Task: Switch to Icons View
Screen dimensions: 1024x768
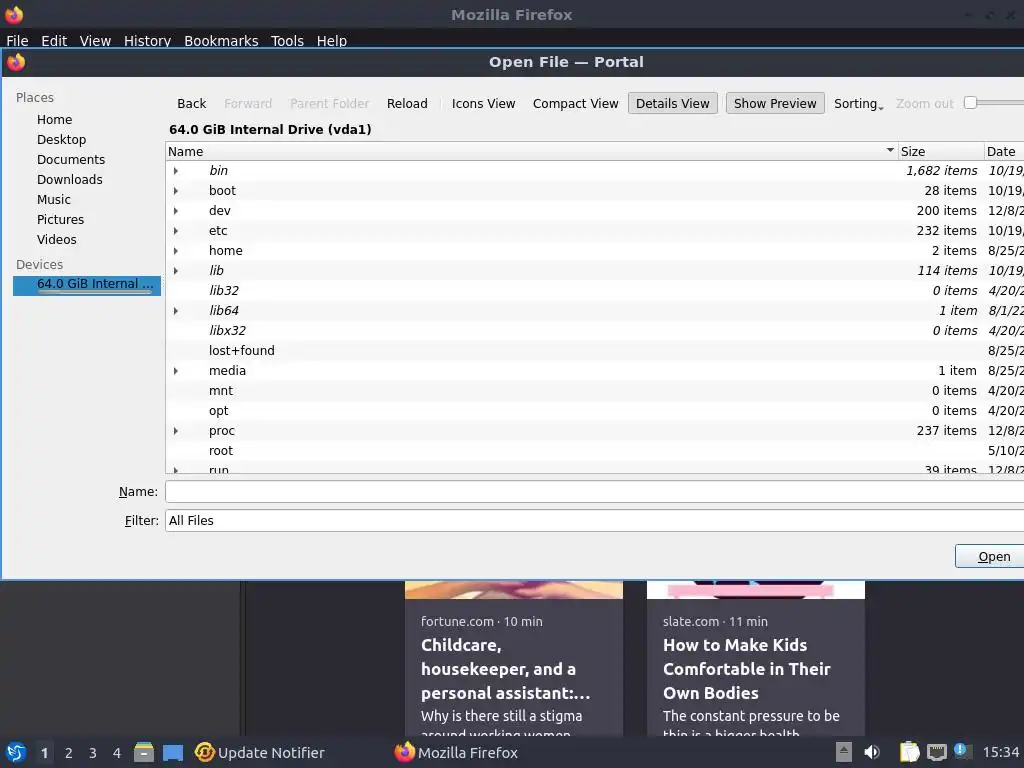Action: [x=483, y=103]
